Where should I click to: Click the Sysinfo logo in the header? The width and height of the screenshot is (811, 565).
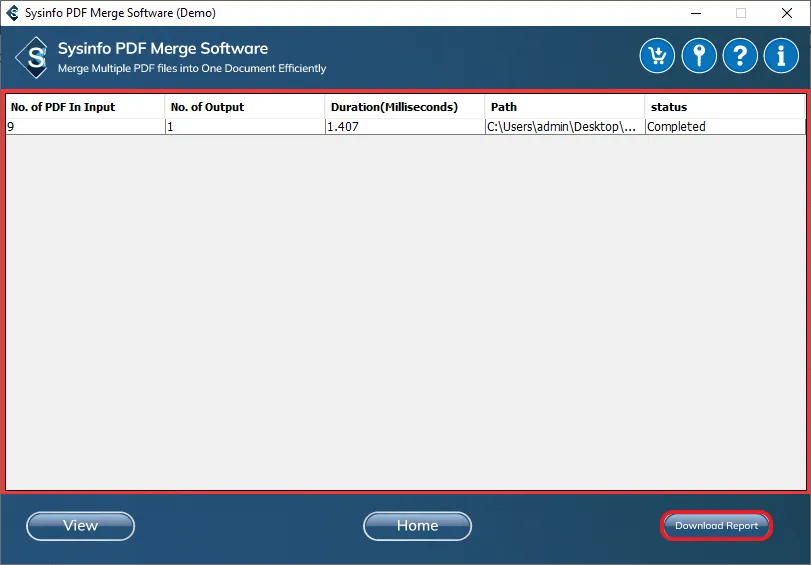click(x=32, y=57)
